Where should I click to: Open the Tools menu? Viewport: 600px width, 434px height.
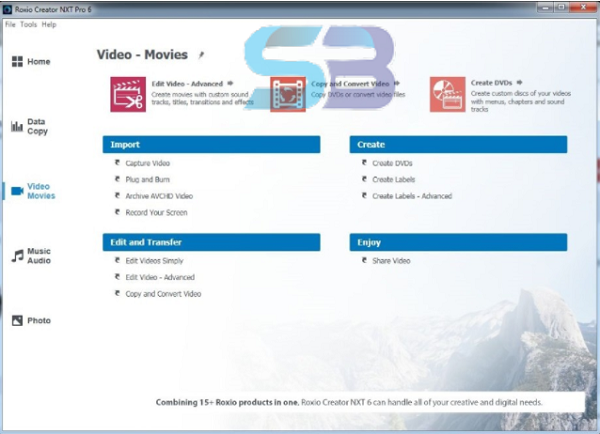coord(29,24)
